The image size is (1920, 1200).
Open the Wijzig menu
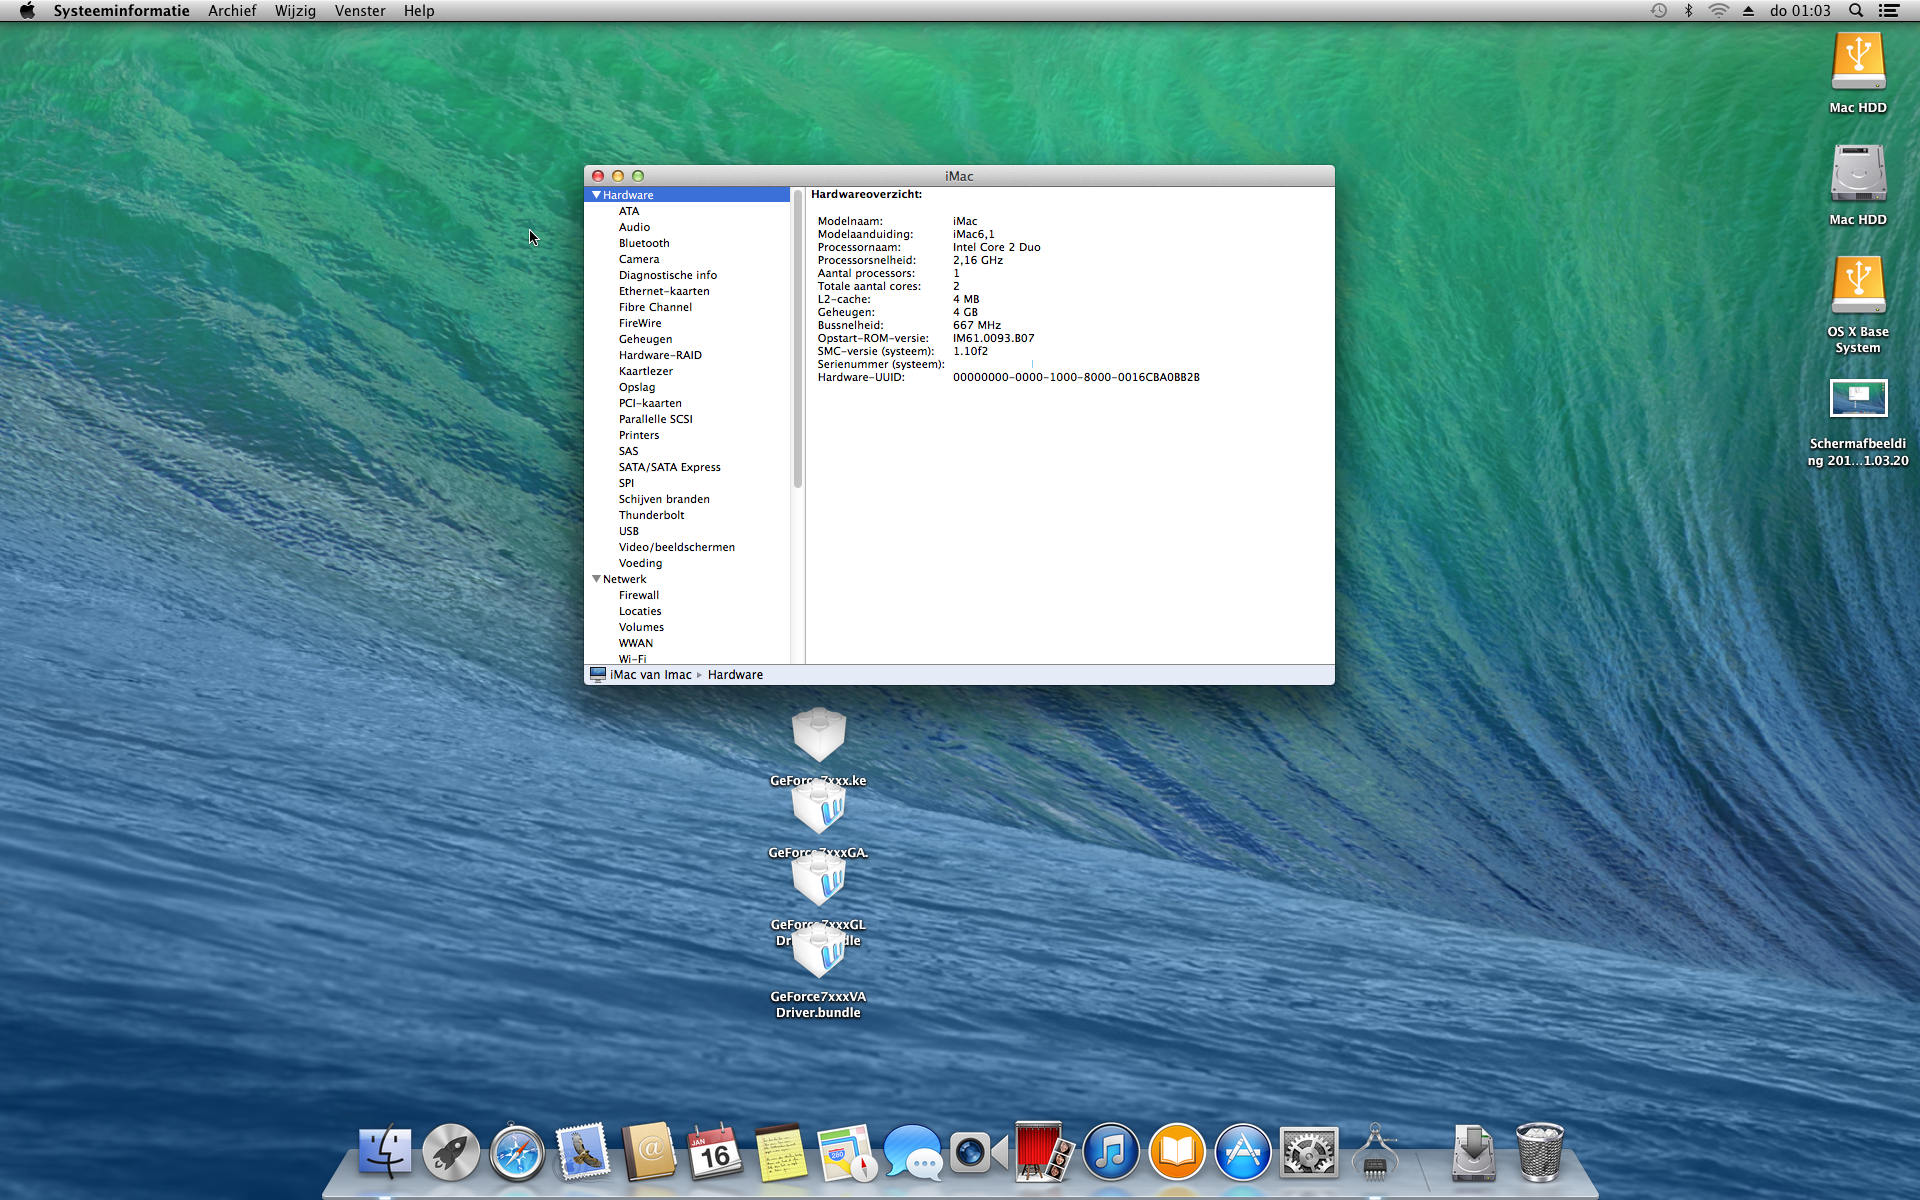tap(295, 11)
